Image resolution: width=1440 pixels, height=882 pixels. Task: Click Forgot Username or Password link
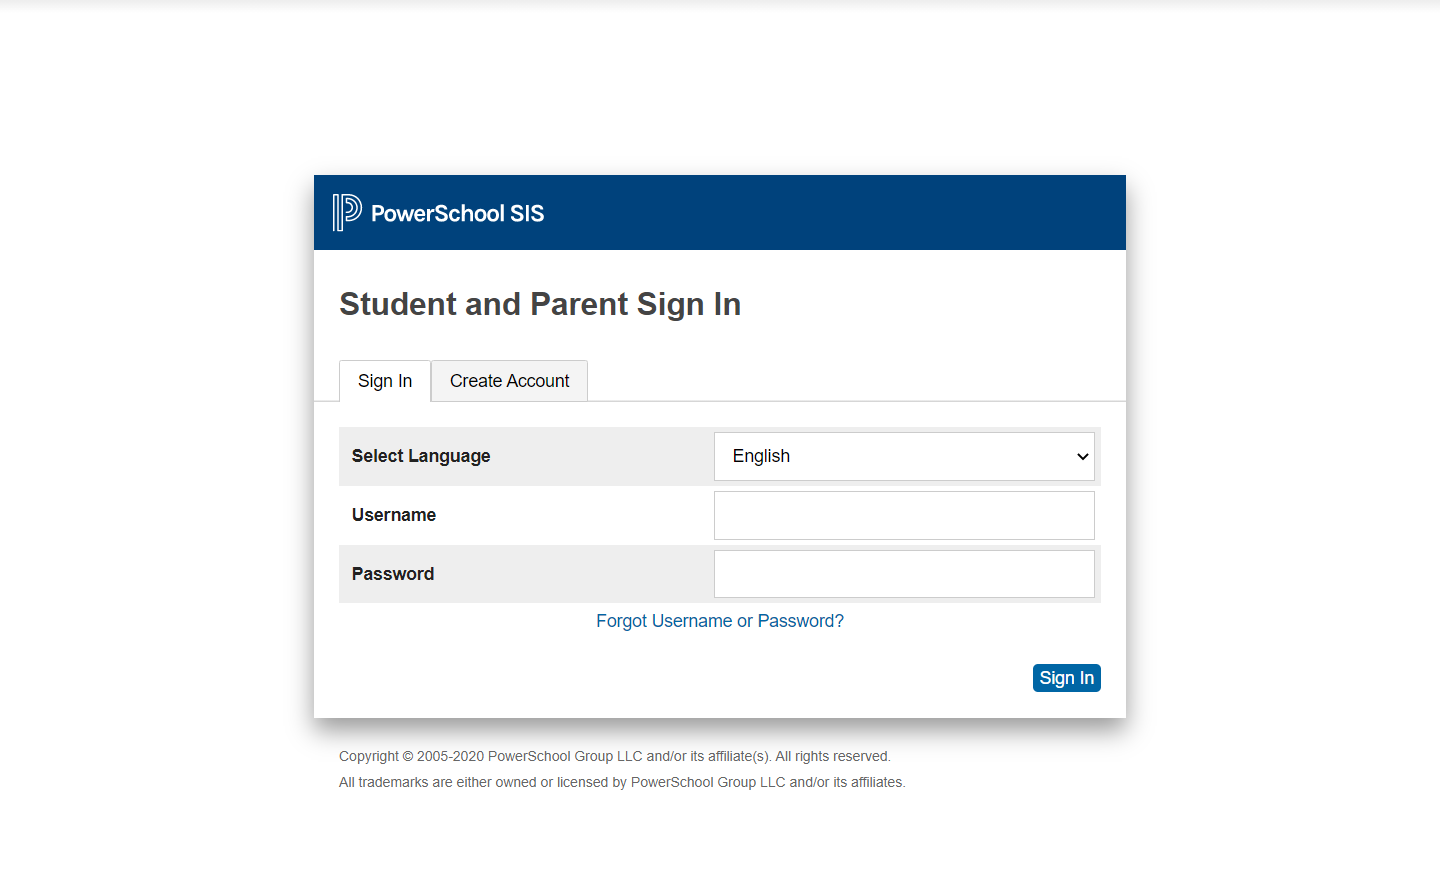coord(719,621)
